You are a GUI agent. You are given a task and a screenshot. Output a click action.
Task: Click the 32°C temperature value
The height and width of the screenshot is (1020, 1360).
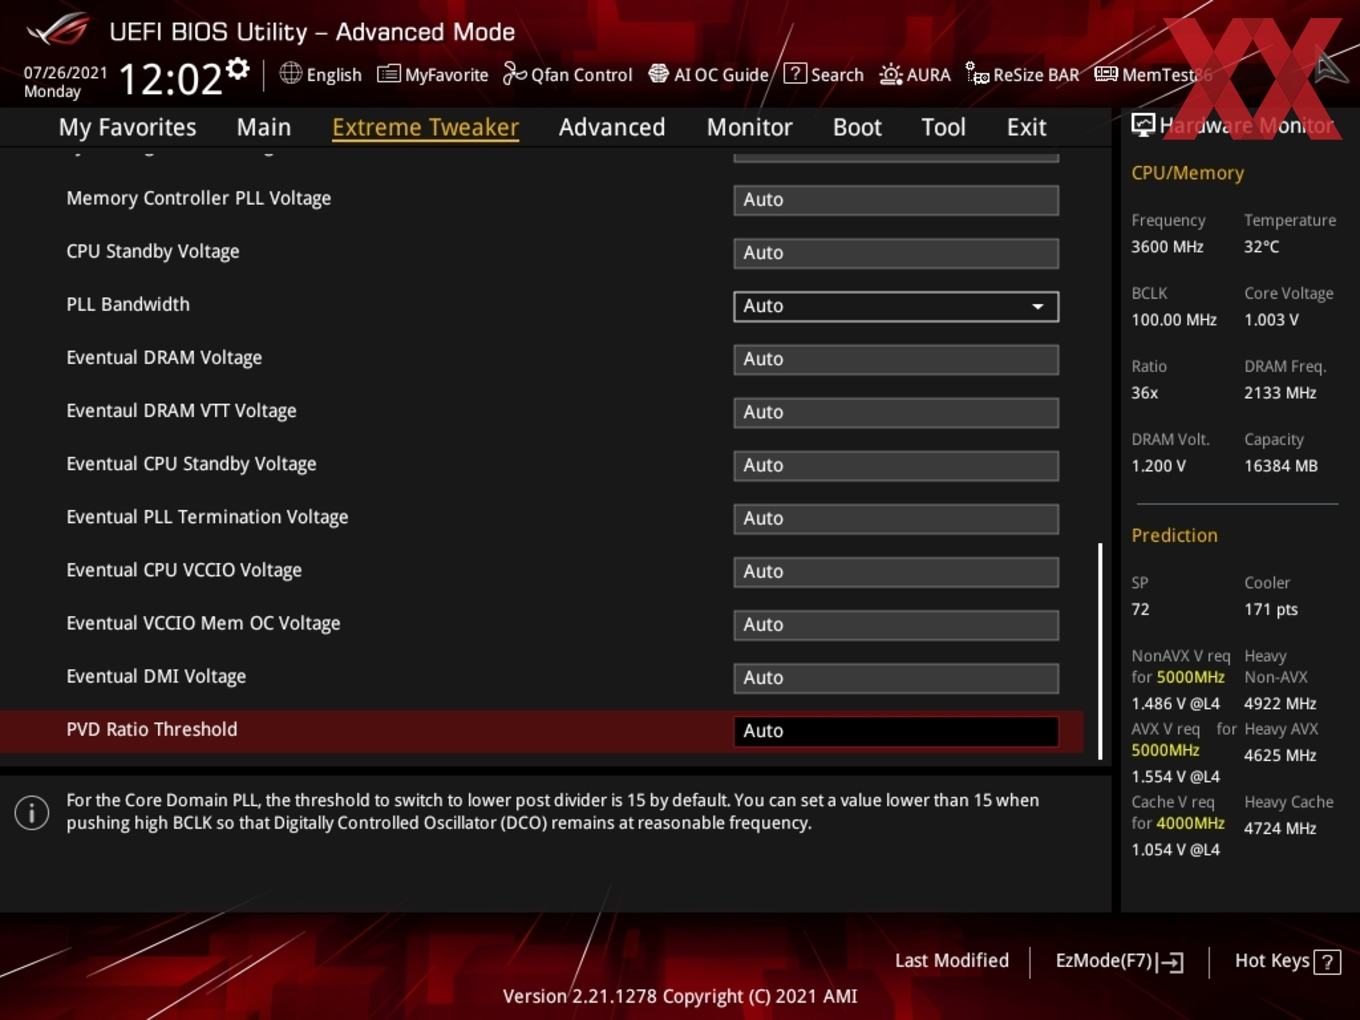click(1261, 246)
